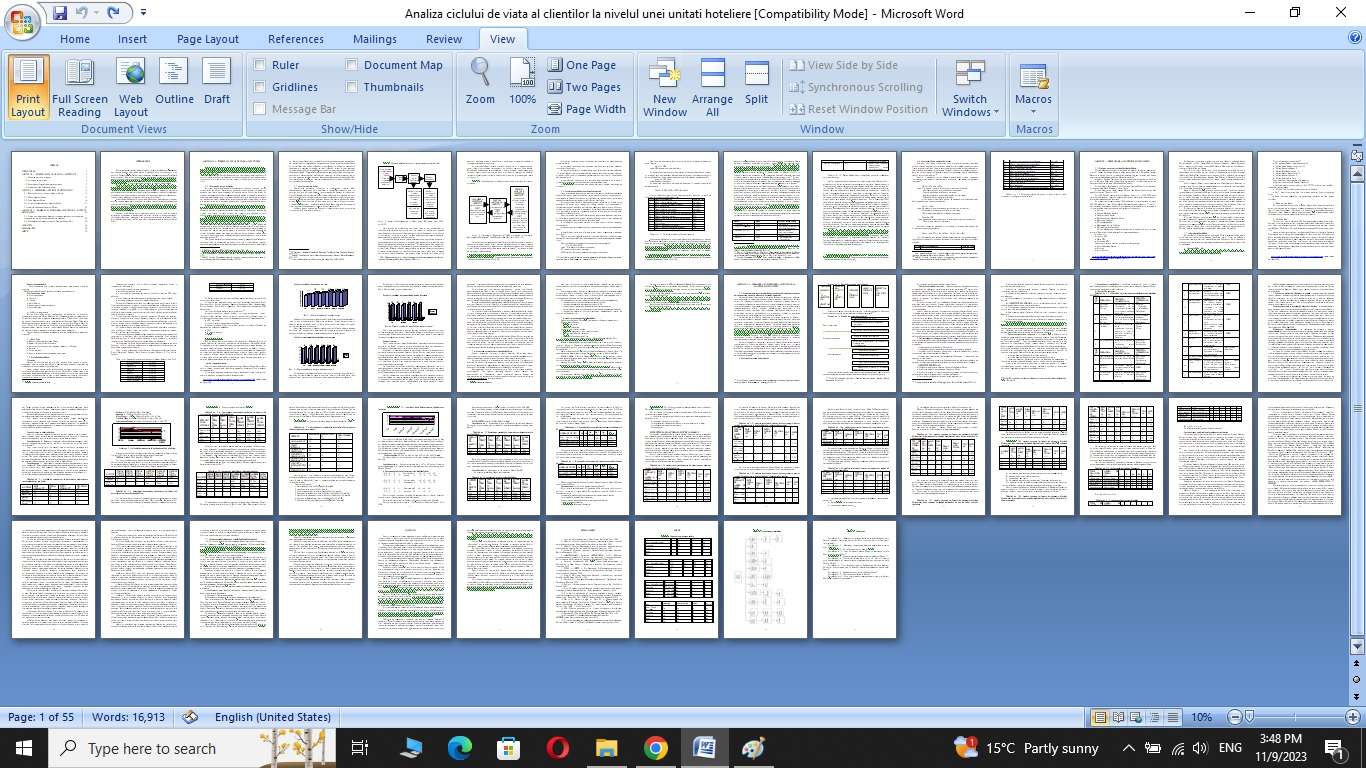This screenshot has width=1366, height=768.
Task: Open a New Window
Action: tap(665, 88)
